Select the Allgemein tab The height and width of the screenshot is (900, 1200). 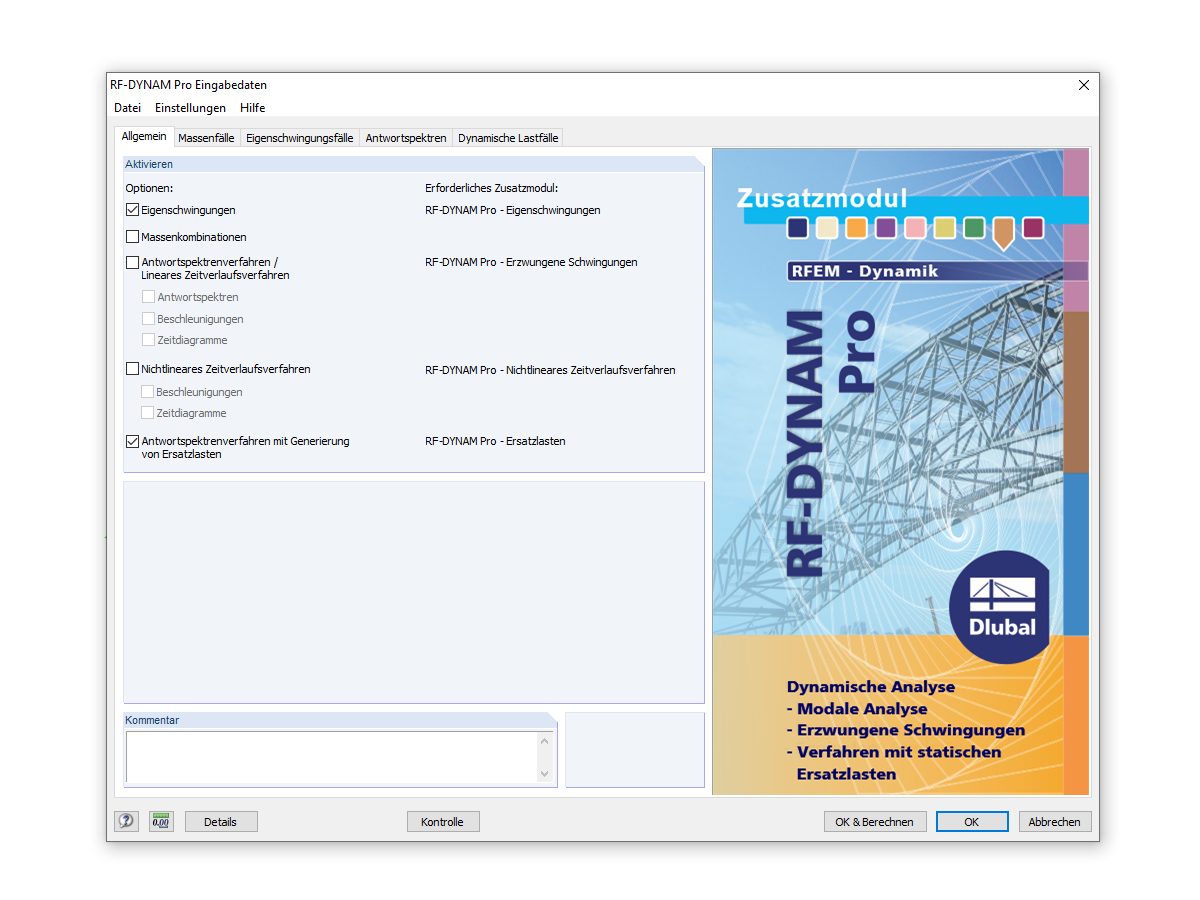coord(144,137)
